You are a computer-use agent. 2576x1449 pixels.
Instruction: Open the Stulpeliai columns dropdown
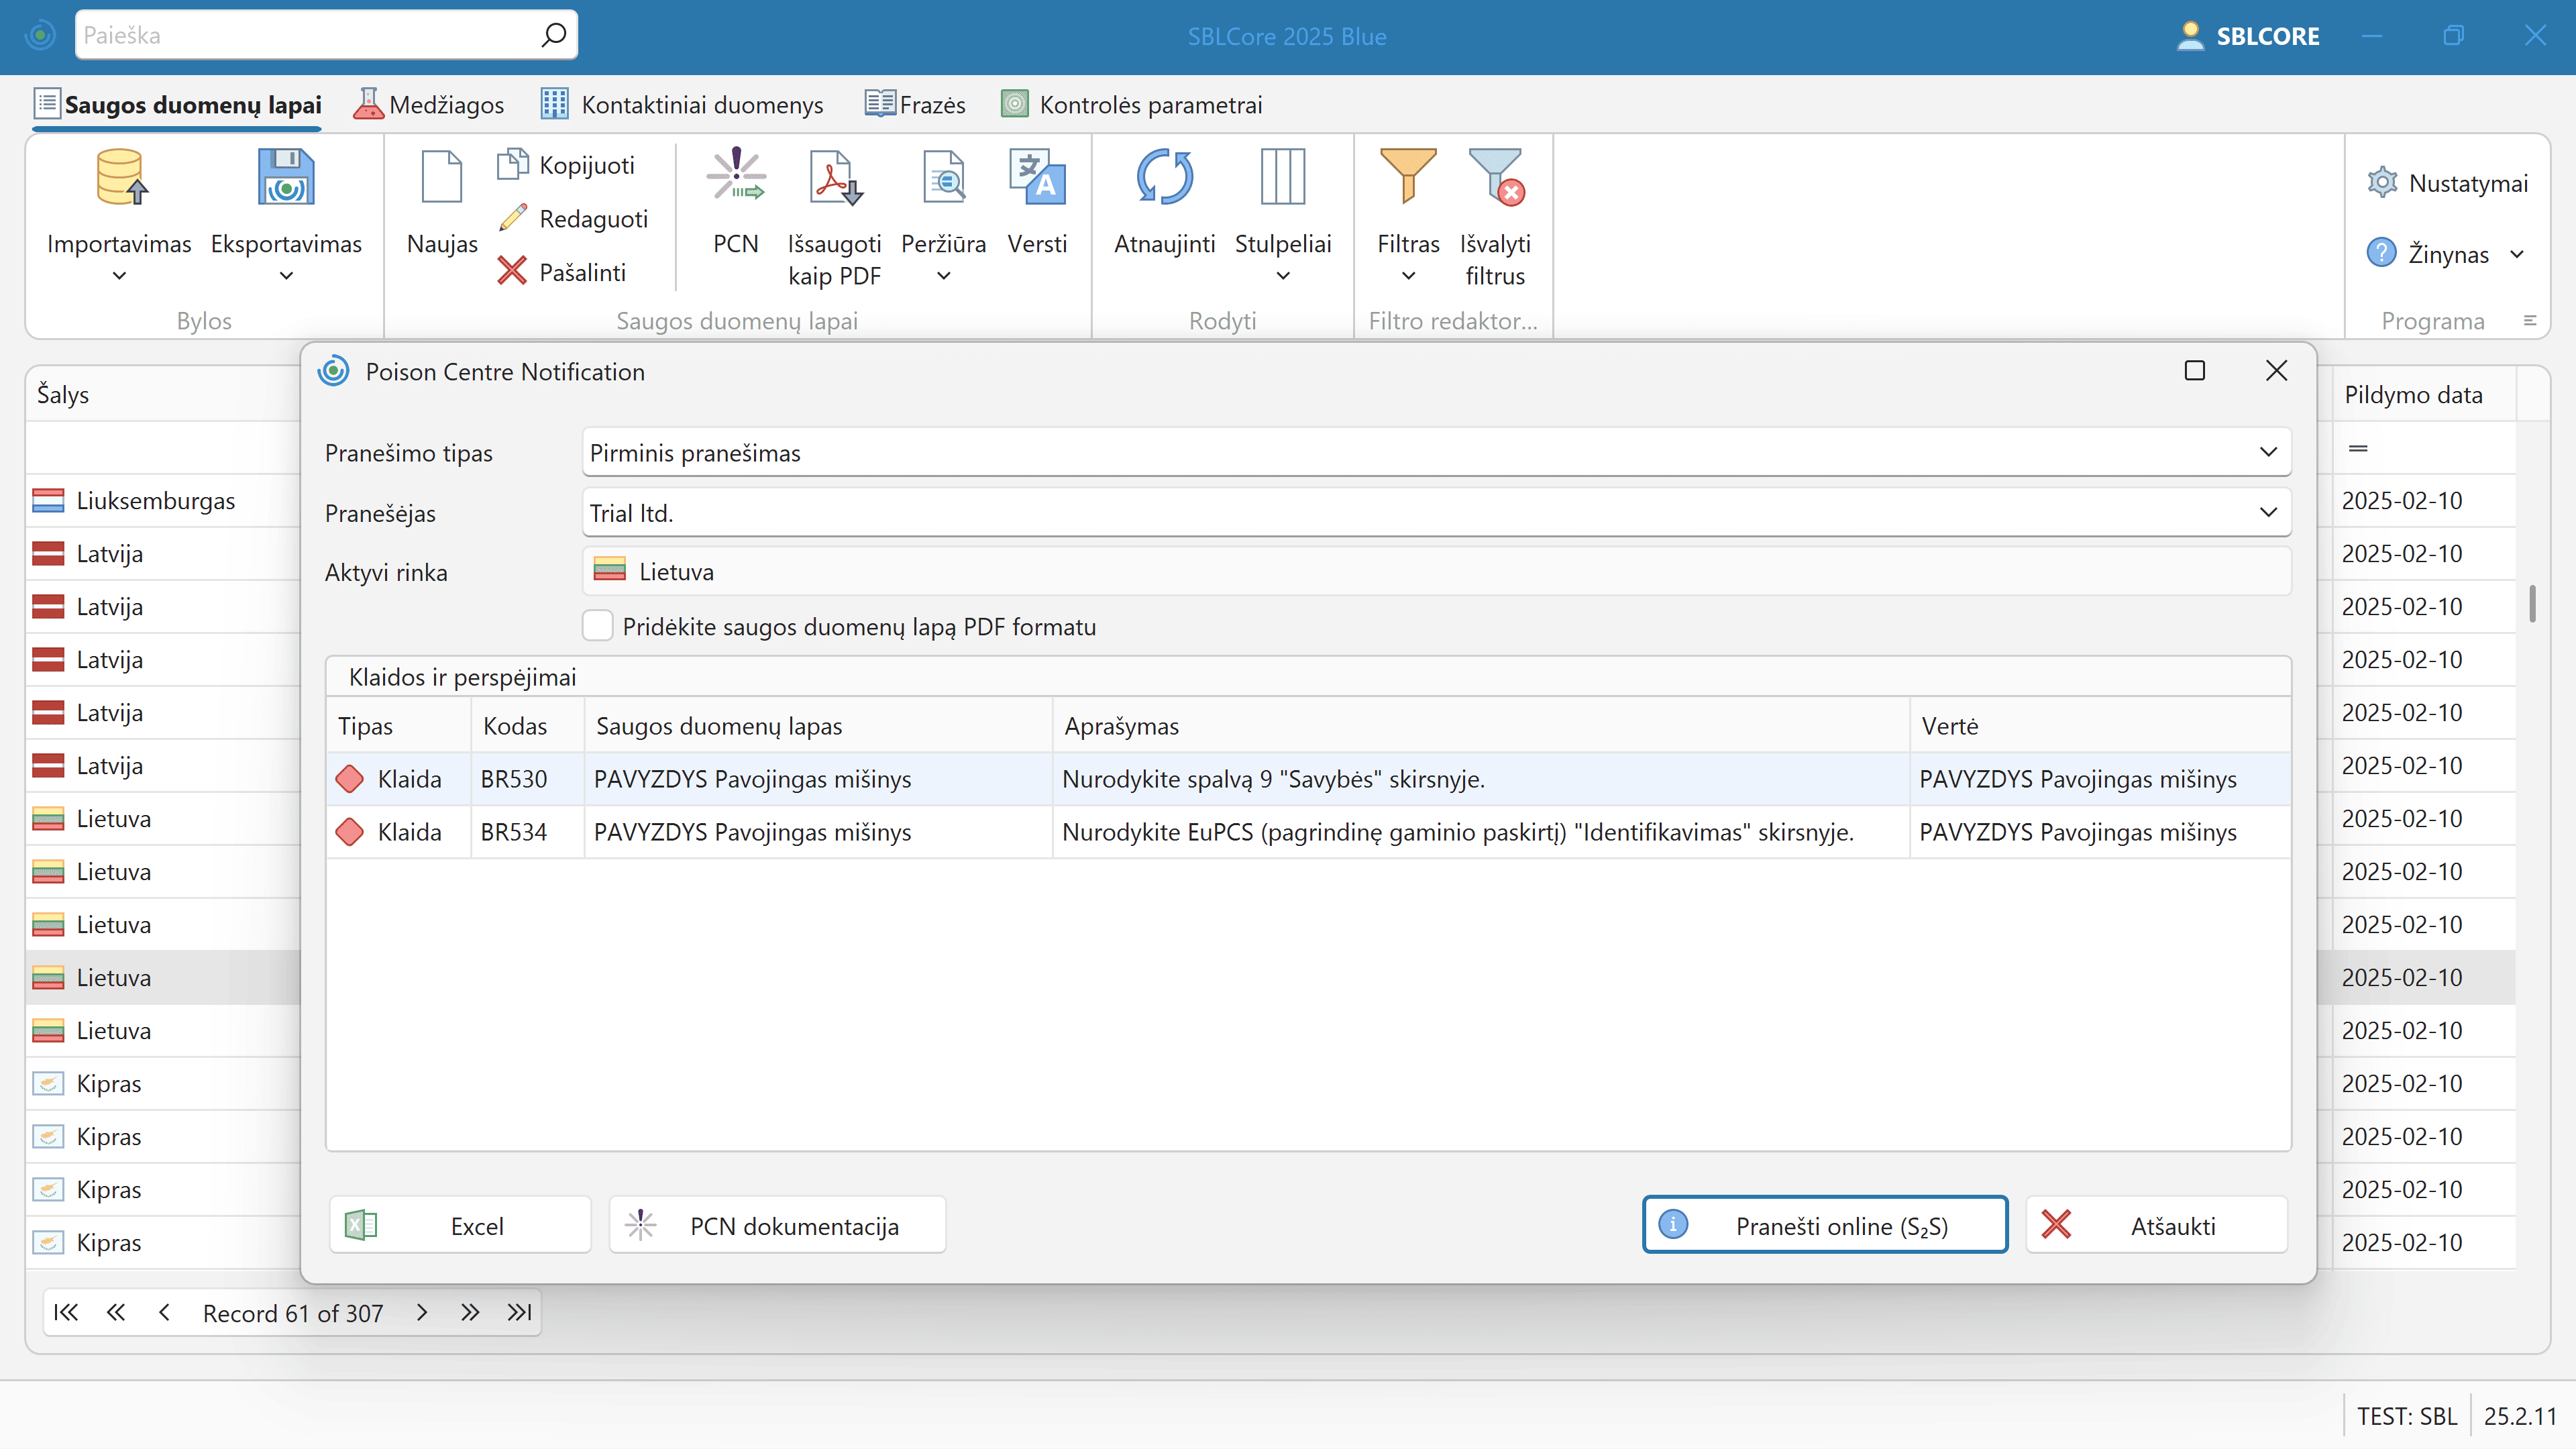1282,275
